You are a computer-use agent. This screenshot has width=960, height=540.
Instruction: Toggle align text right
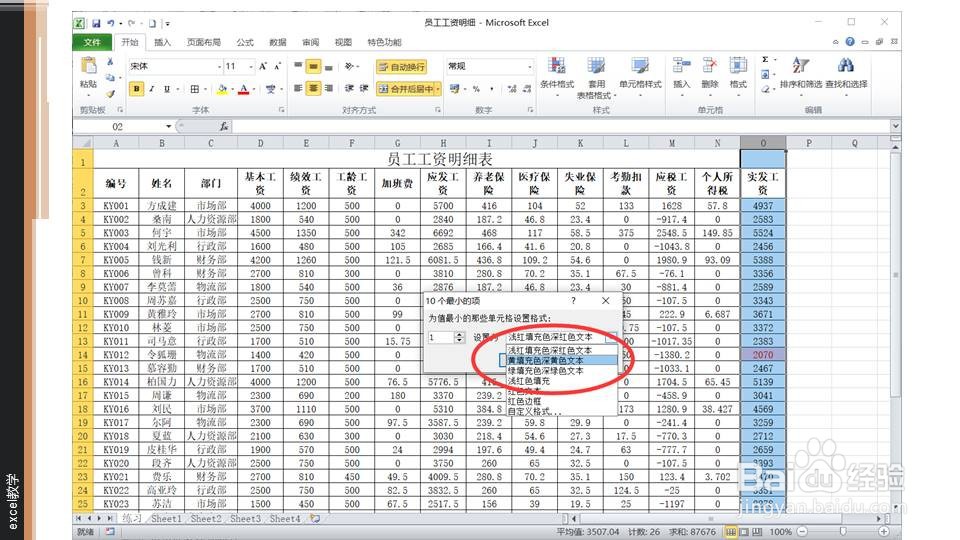(329, 89)
